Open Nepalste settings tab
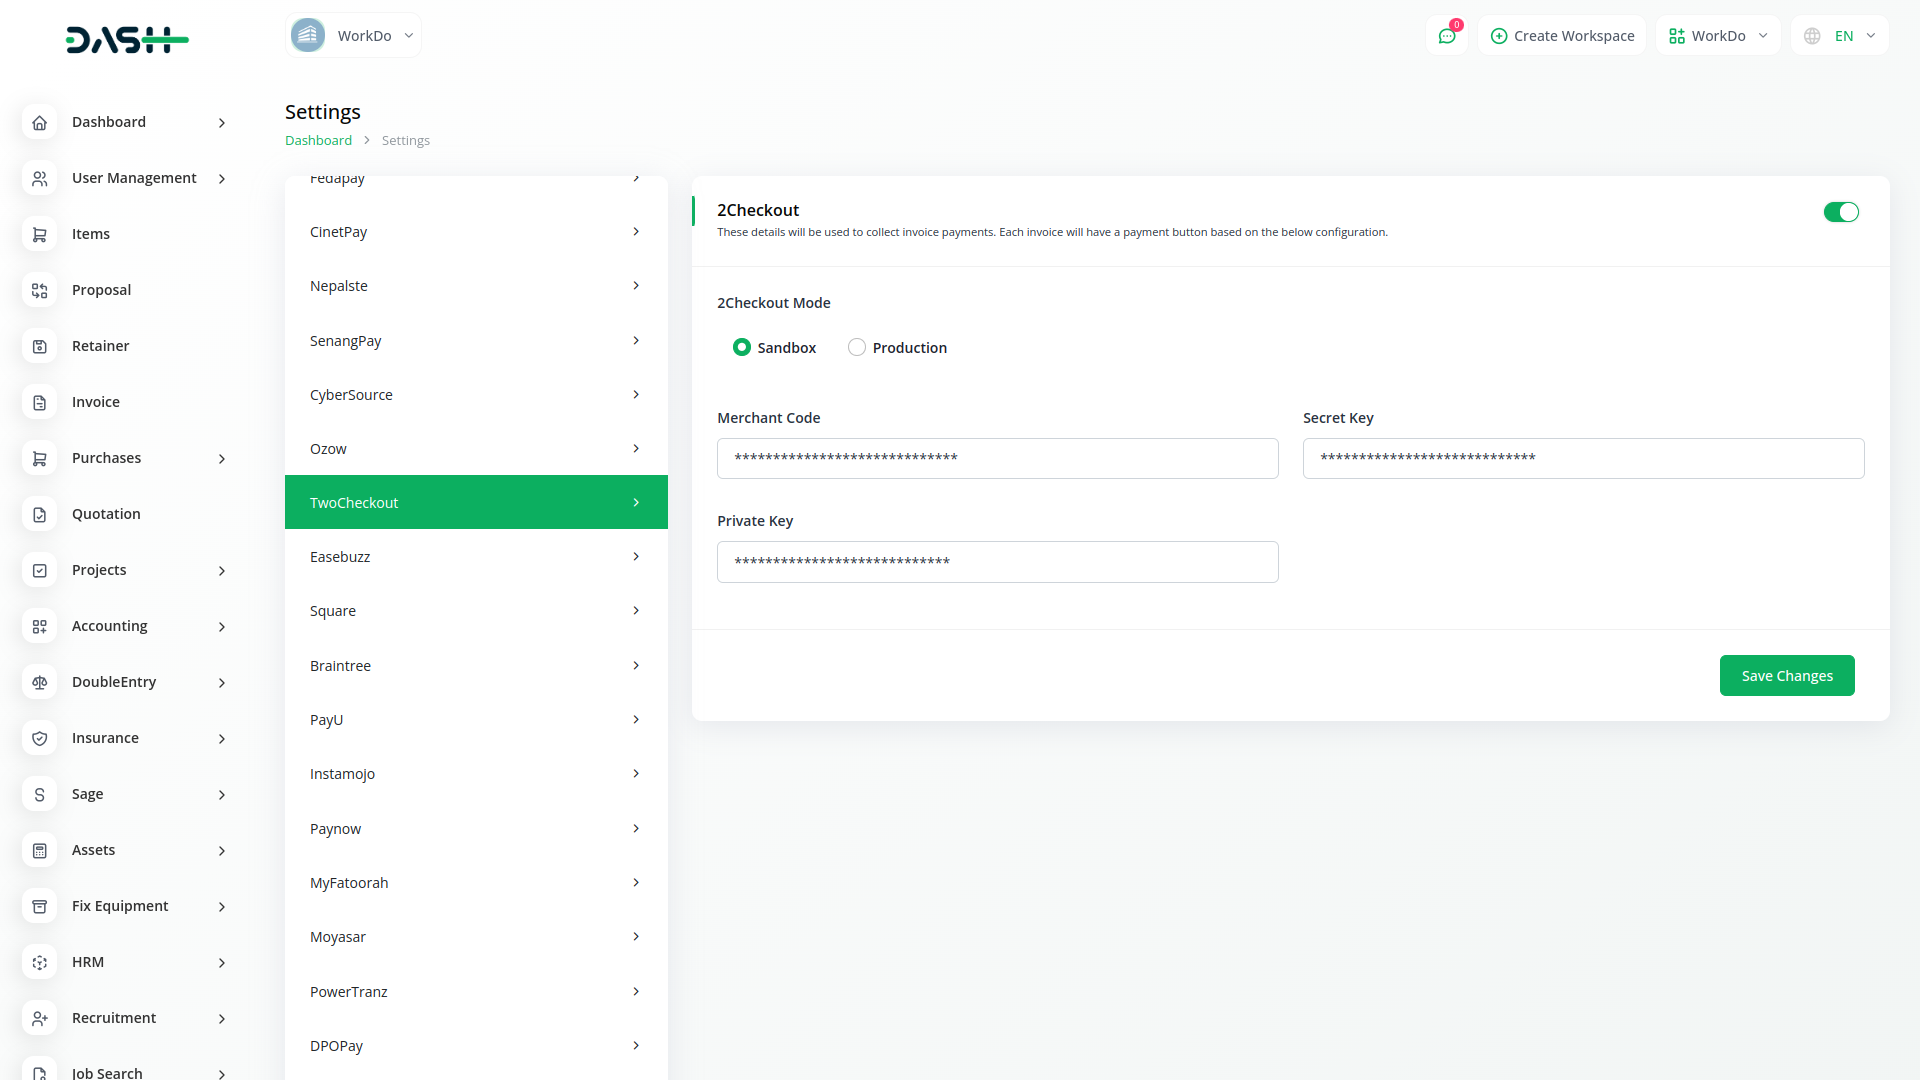This screenshot has width=1920, height=1080. click(476, 286)
